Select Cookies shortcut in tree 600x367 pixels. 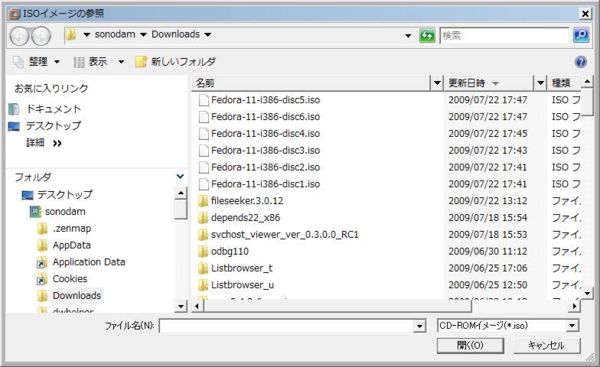click(x=62, y=279)
